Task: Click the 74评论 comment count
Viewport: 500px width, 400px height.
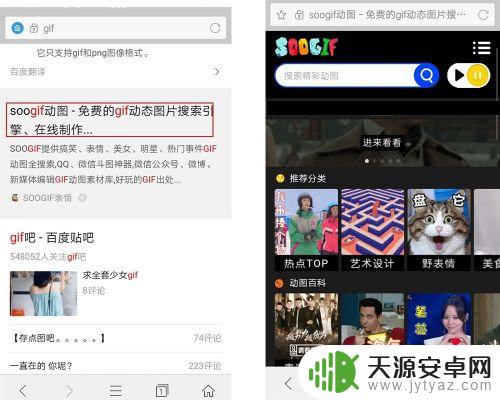Action: pyautogui.click(x=207, y=338)
